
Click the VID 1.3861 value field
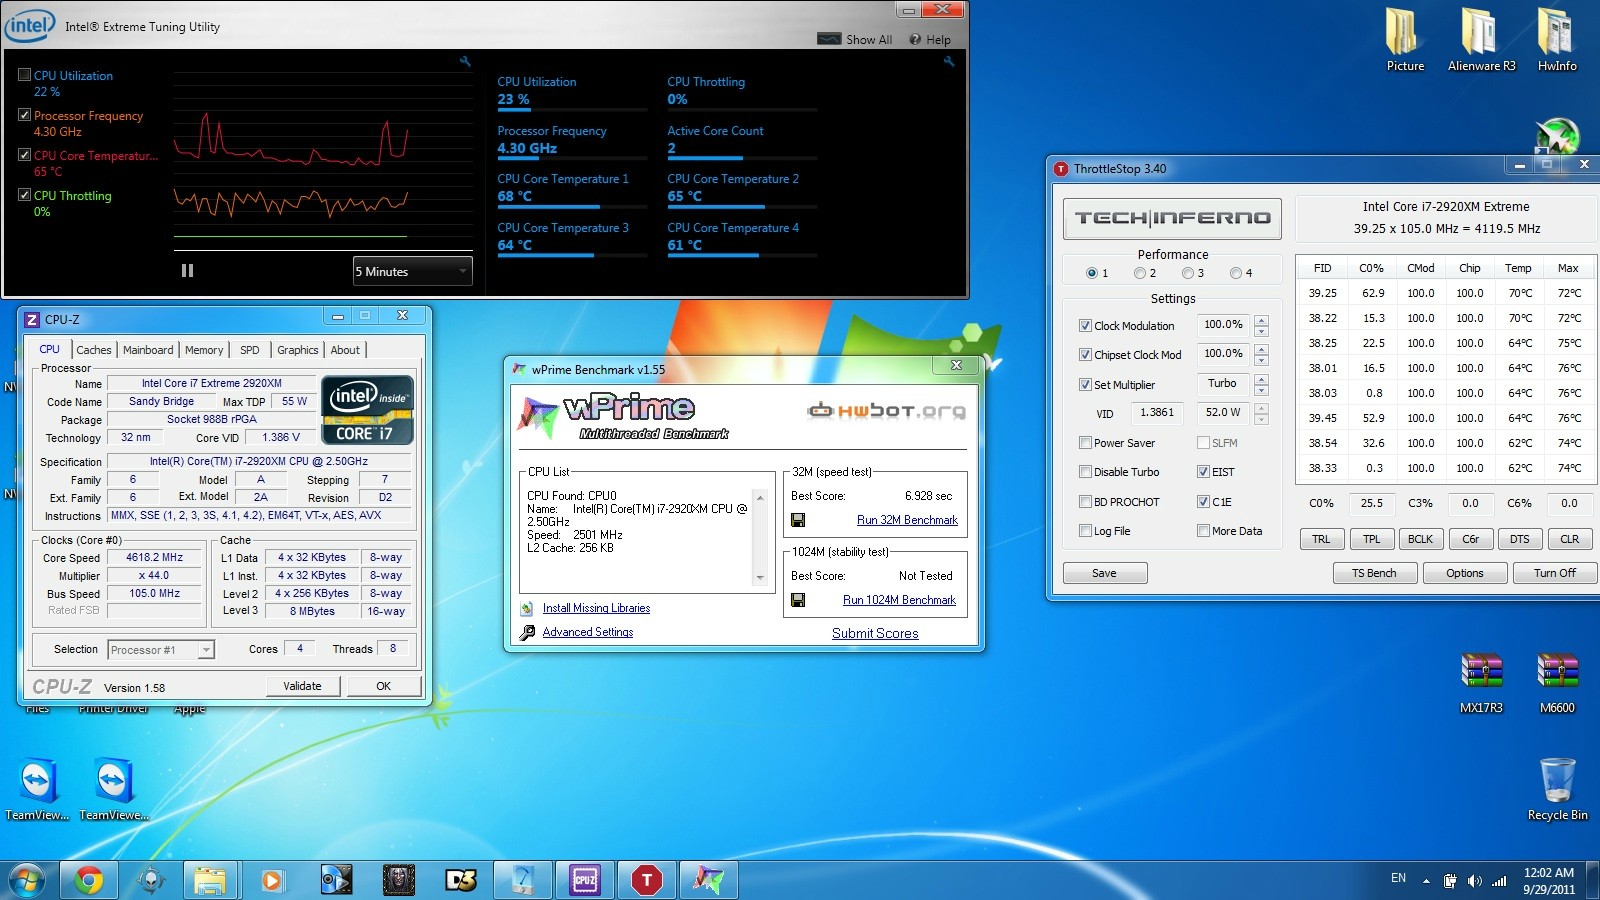click(1157, 413)
